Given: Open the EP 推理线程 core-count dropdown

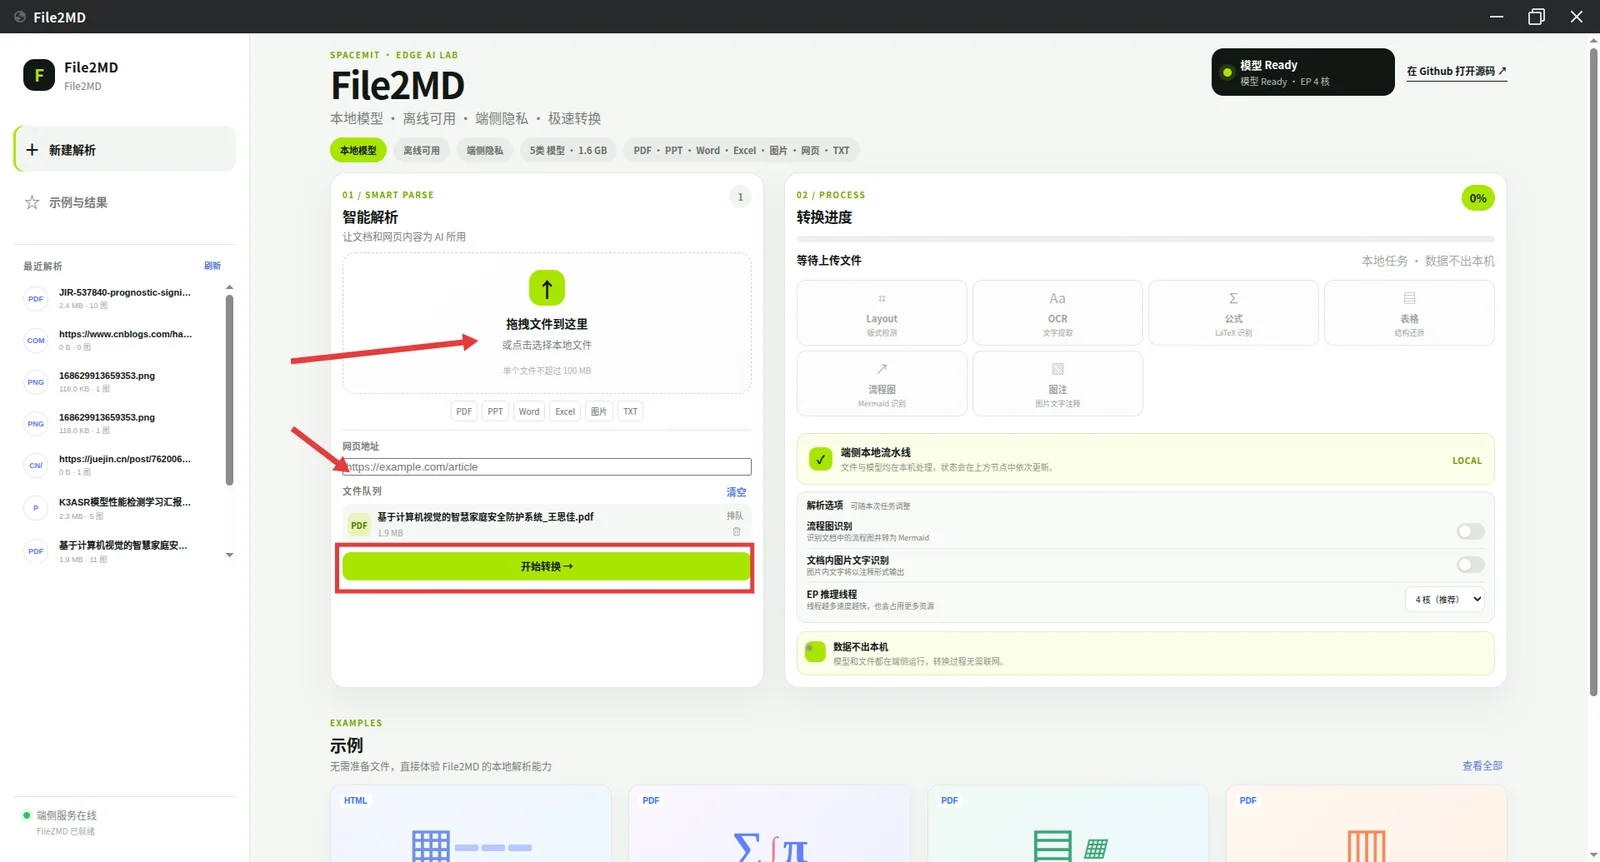Looking at the screenshot, I should click(x=1445, y=599).
